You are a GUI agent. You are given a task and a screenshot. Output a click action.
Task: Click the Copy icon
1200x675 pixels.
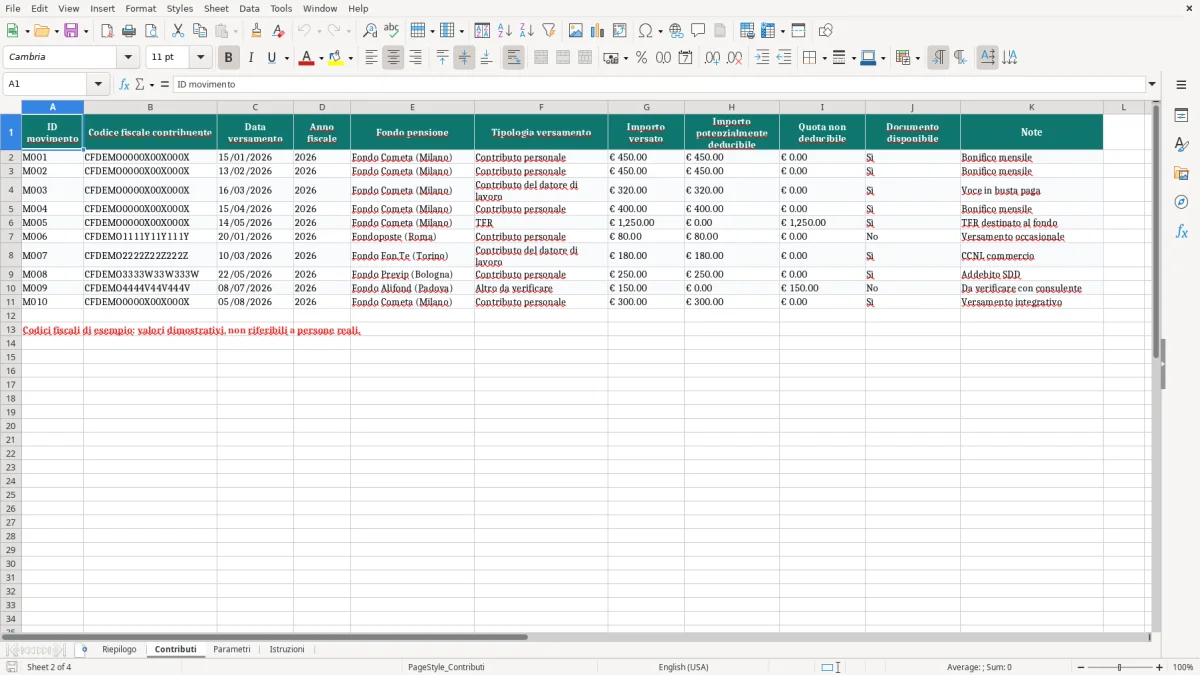tap(200, 31)
